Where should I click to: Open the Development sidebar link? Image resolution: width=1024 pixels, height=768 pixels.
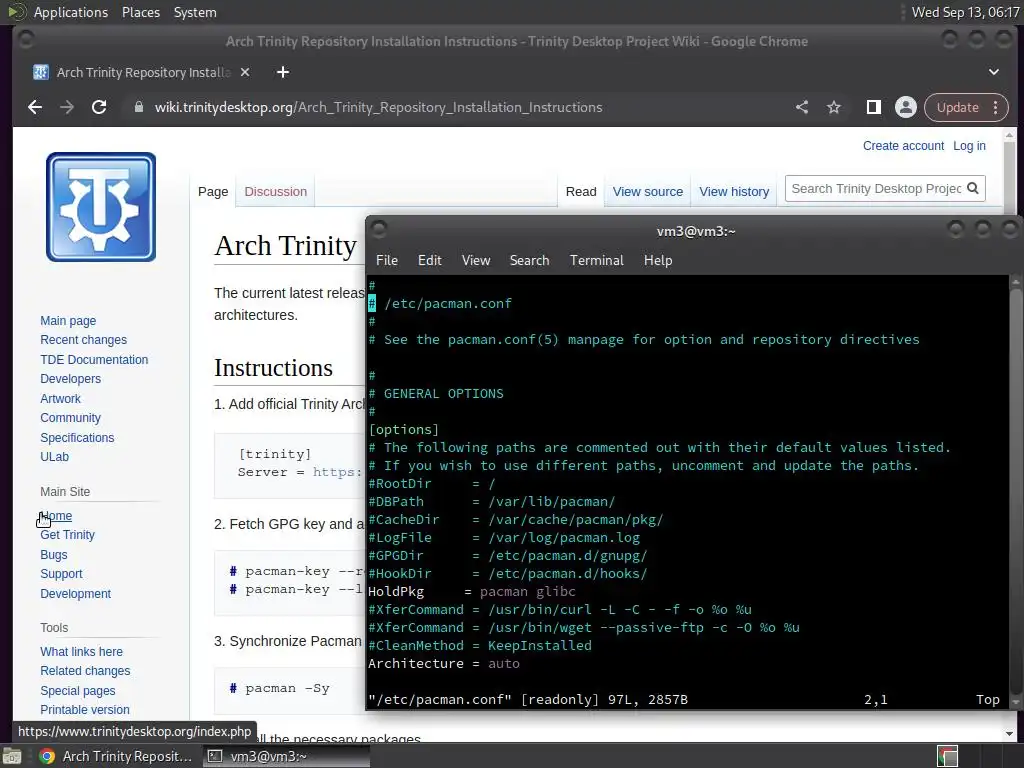coord(76,594)
